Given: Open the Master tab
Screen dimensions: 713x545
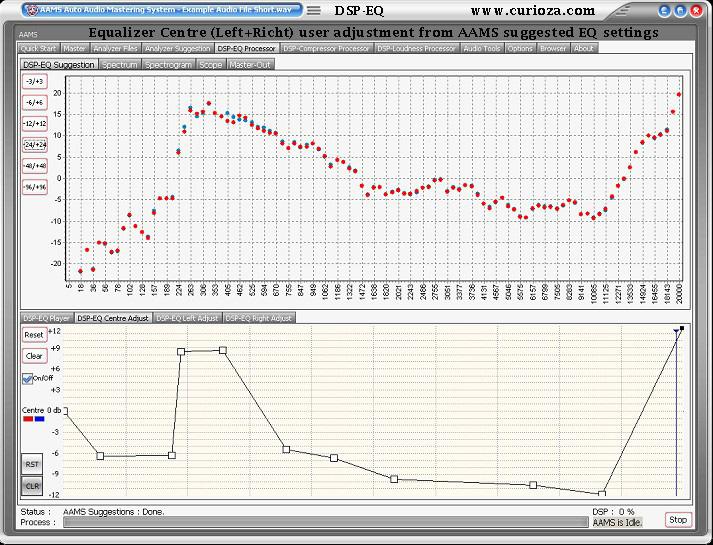Looking at the screenshot, I should pos(75,48).
